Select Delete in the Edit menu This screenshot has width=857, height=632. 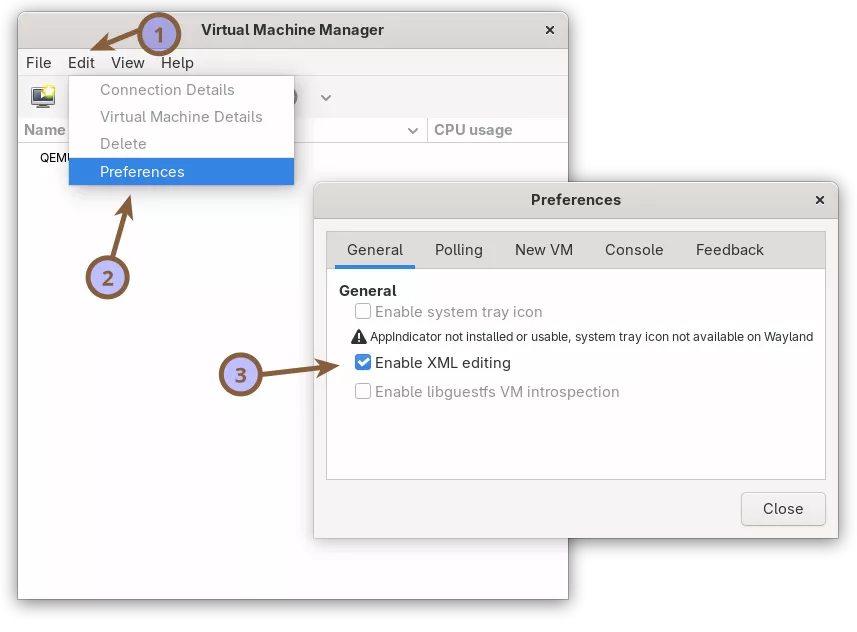[x=123, y=143]
